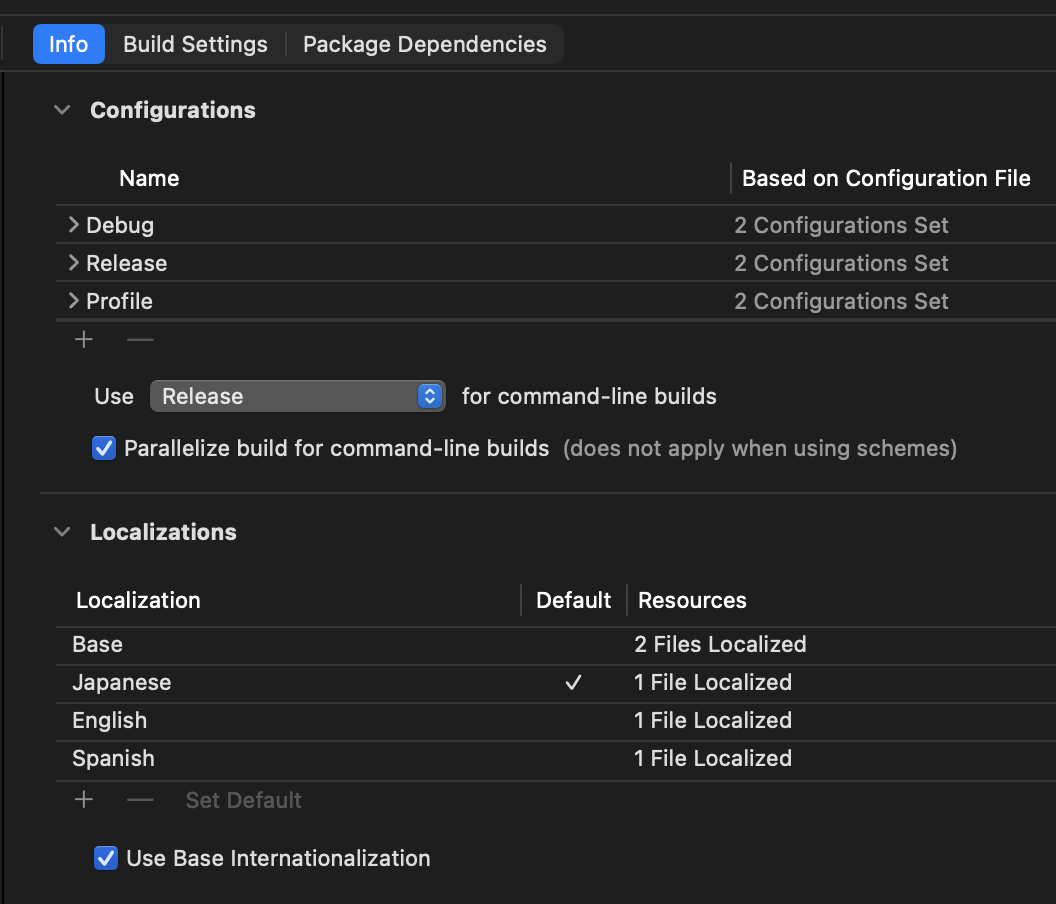This screenshot has height=904, width=1056.
Task: Collapse the Configurations section
Action: (x=63, y=111)
